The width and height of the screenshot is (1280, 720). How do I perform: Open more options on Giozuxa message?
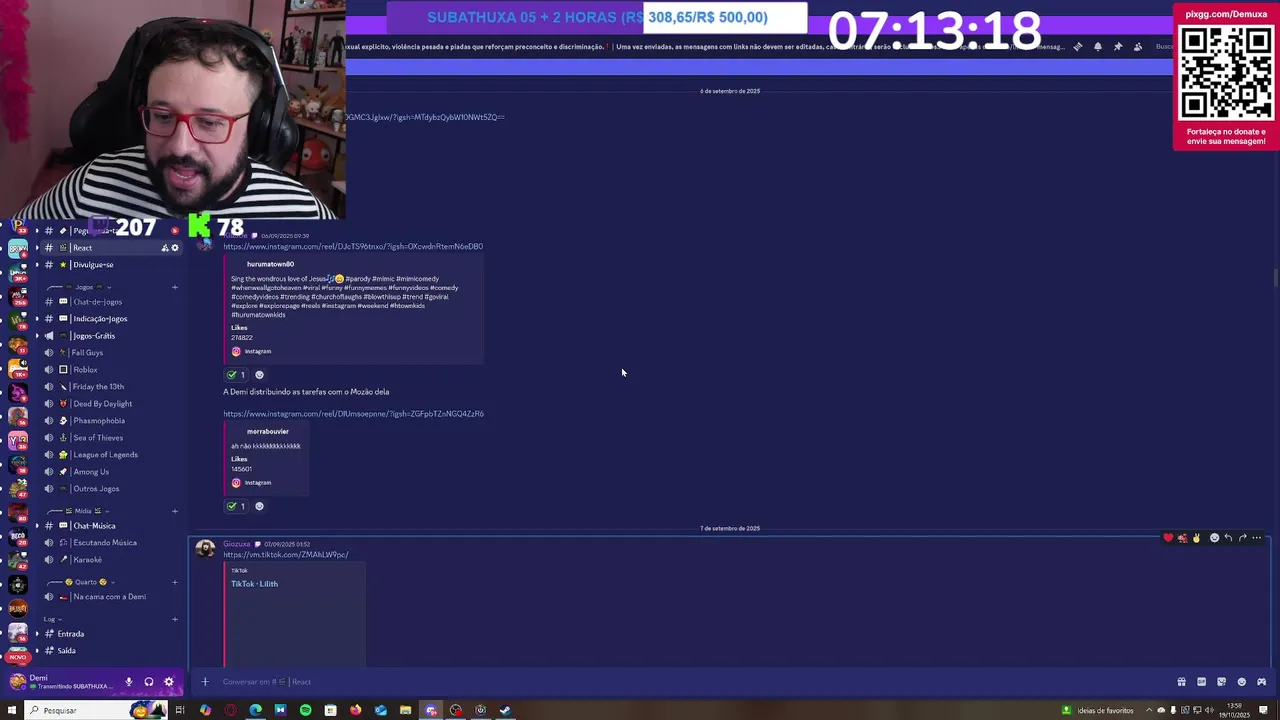1257,538
